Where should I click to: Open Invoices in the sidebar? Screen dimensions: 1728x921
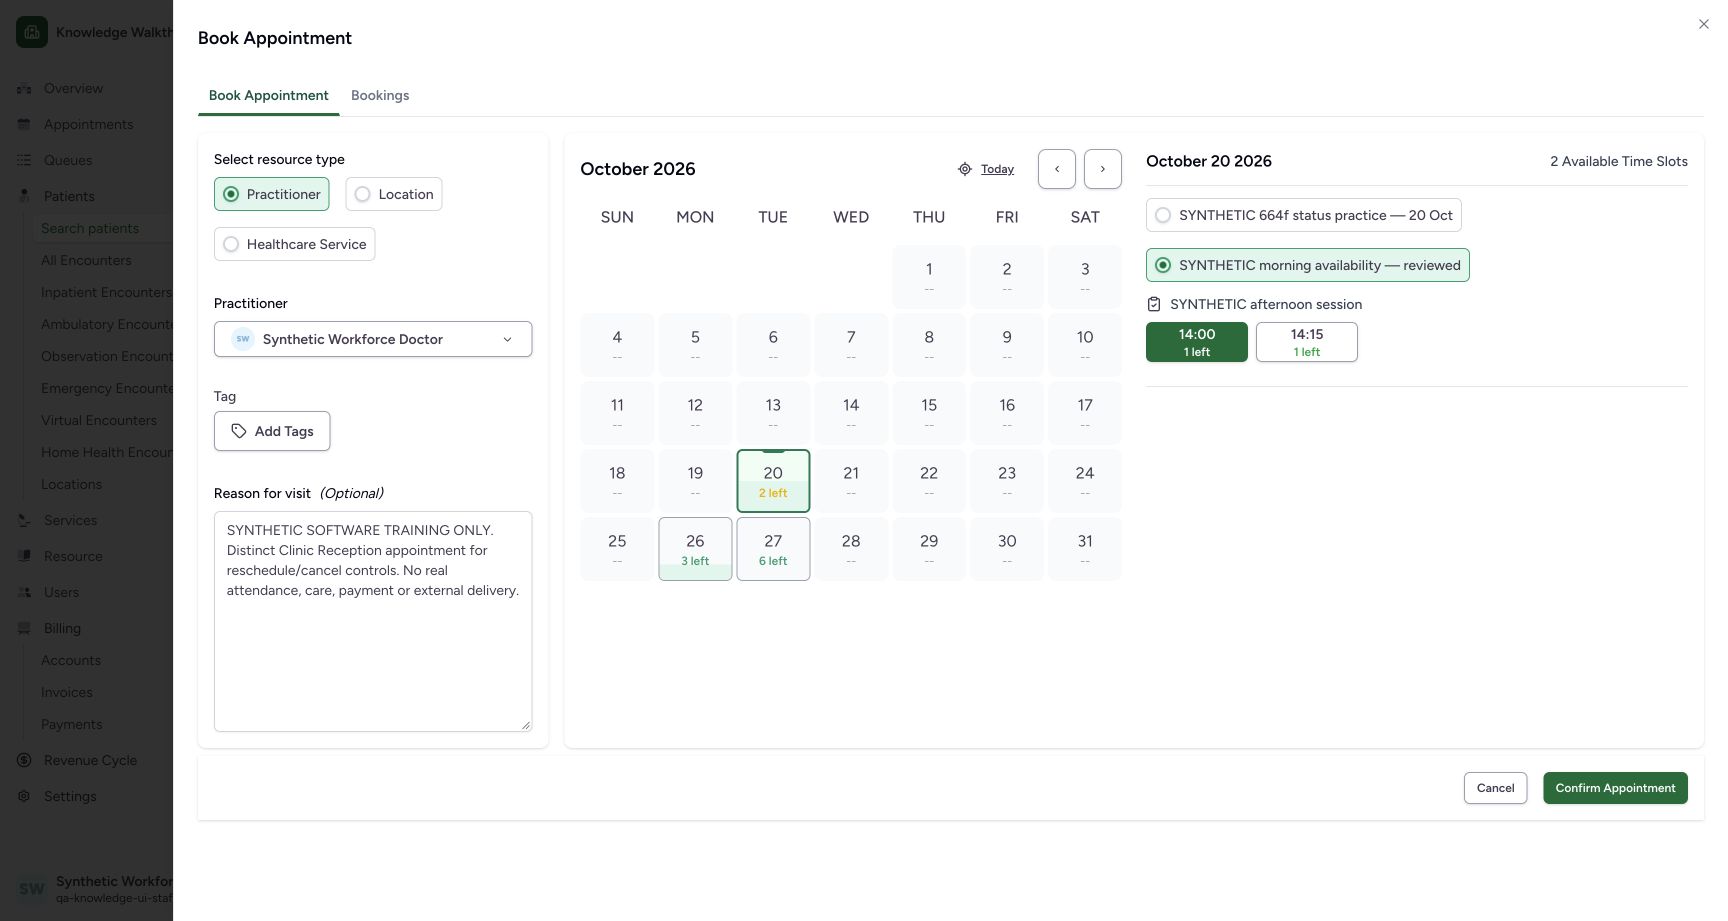[x=67, y=692]
